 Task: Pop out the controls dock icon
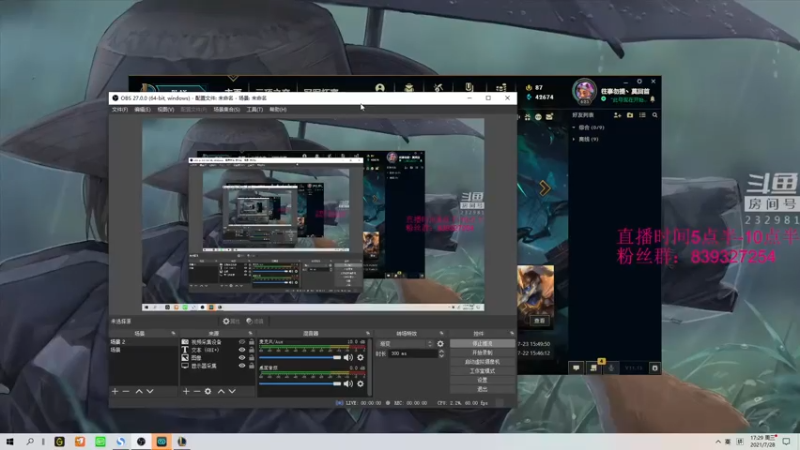coord(512,333)
